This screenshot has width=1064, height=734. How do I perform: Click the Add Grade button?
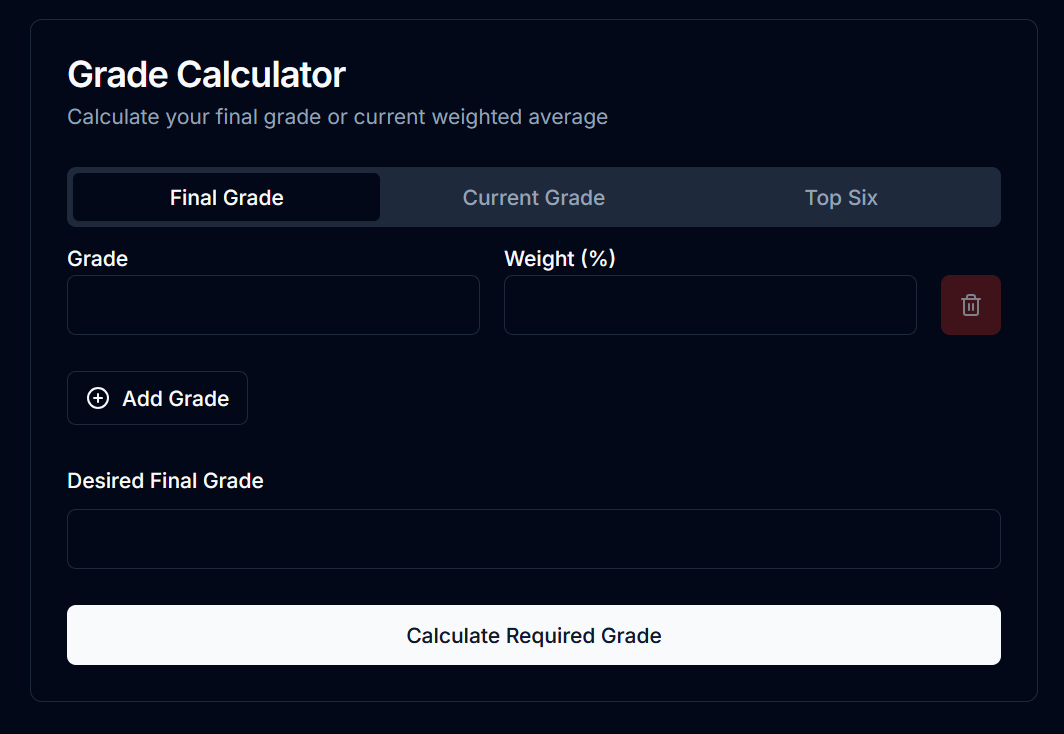[157, 398]
